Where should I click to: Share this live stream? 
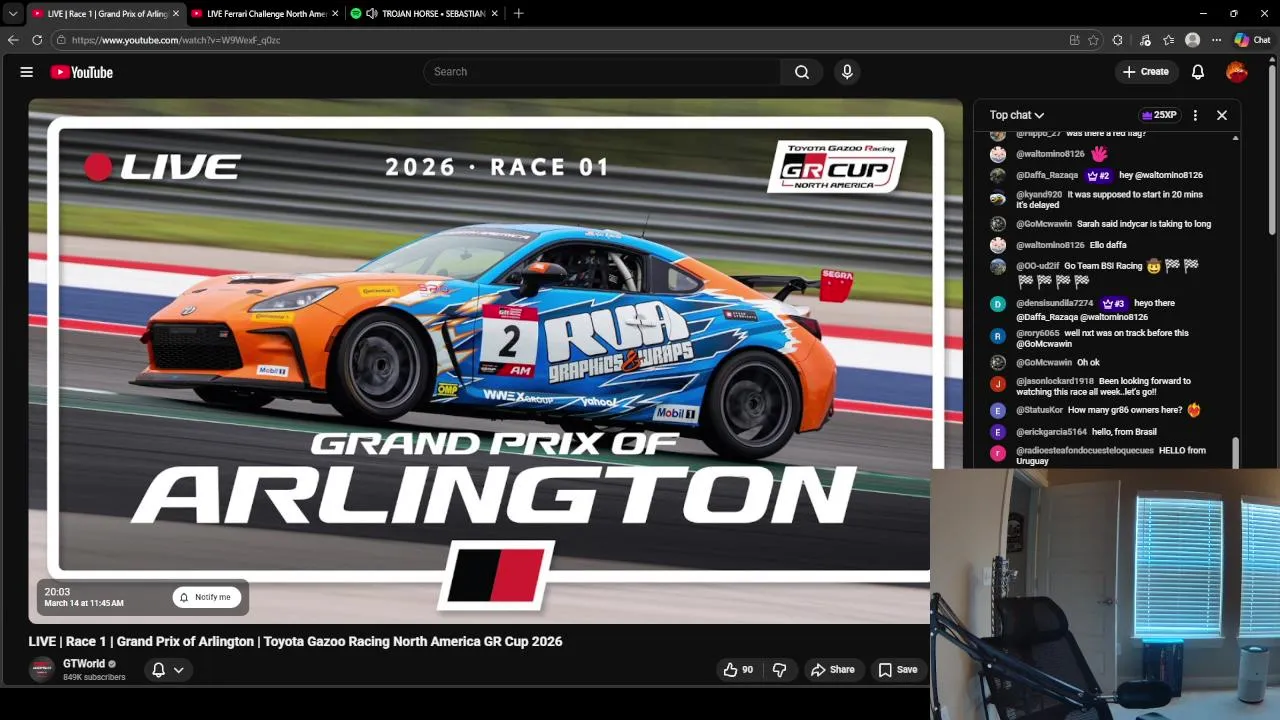click(833, 670)
